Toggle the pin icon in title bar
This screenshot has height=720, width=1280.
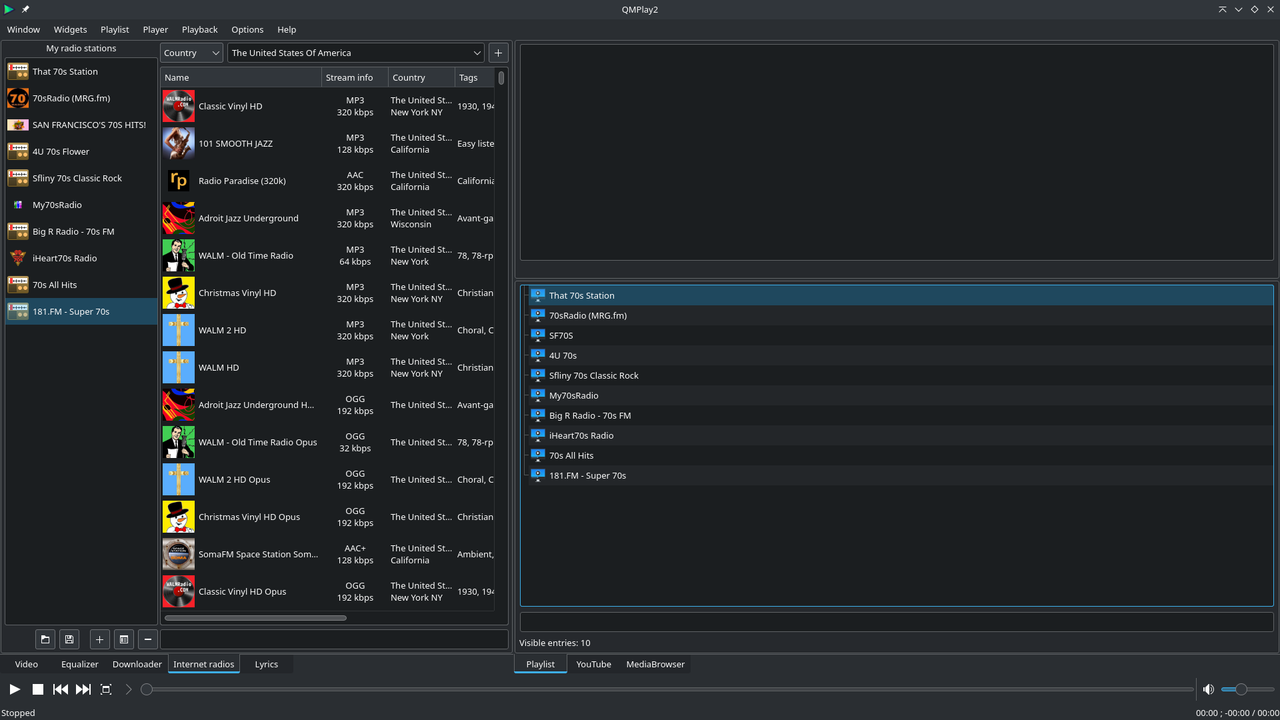(x=26, y=9)
